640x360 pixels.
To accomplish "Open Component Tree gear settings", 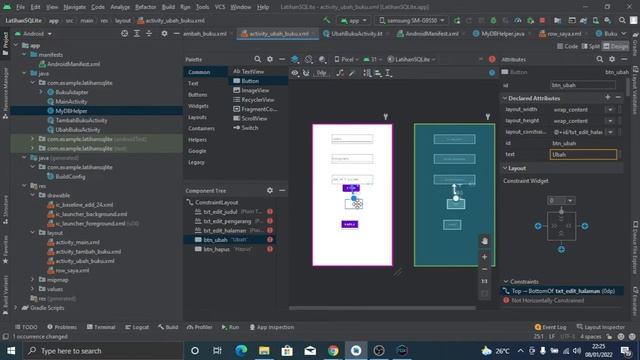I will (270, 191).
